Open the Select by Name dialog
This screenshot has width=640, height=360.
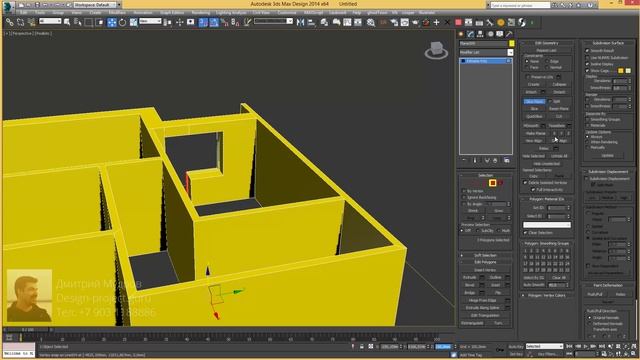pos(78,22)
